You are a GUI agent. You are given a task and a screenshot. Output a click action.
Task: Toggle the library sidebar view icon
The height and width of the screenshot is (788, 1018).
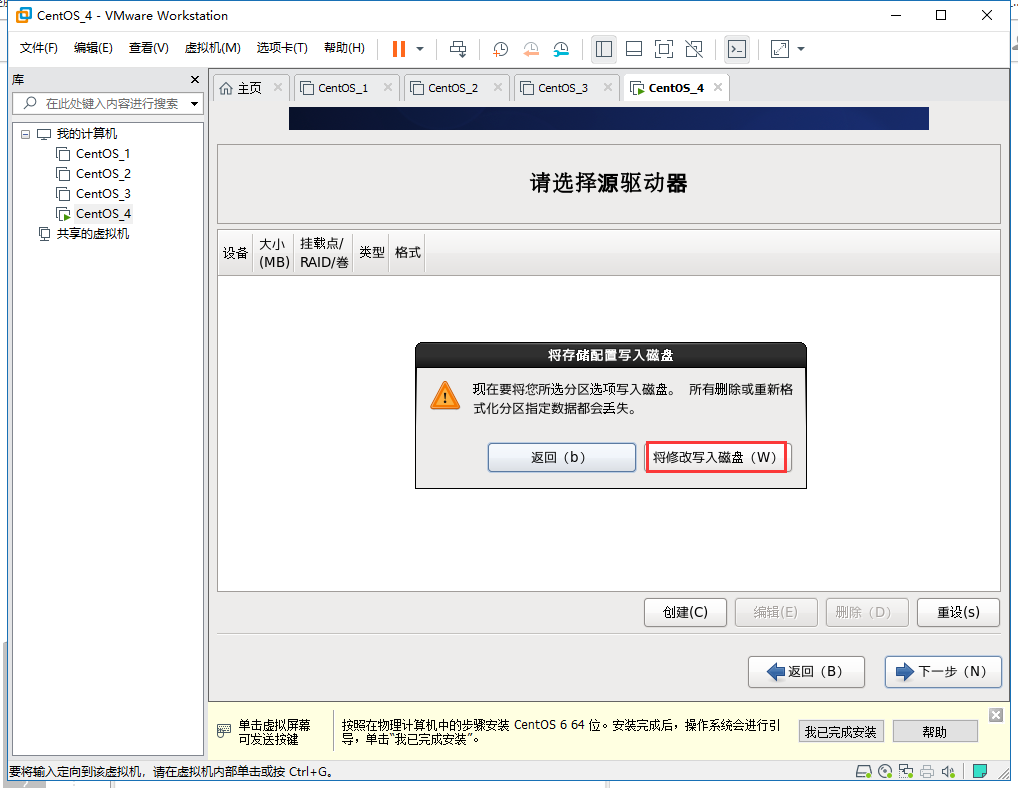(x=604, y=49)
